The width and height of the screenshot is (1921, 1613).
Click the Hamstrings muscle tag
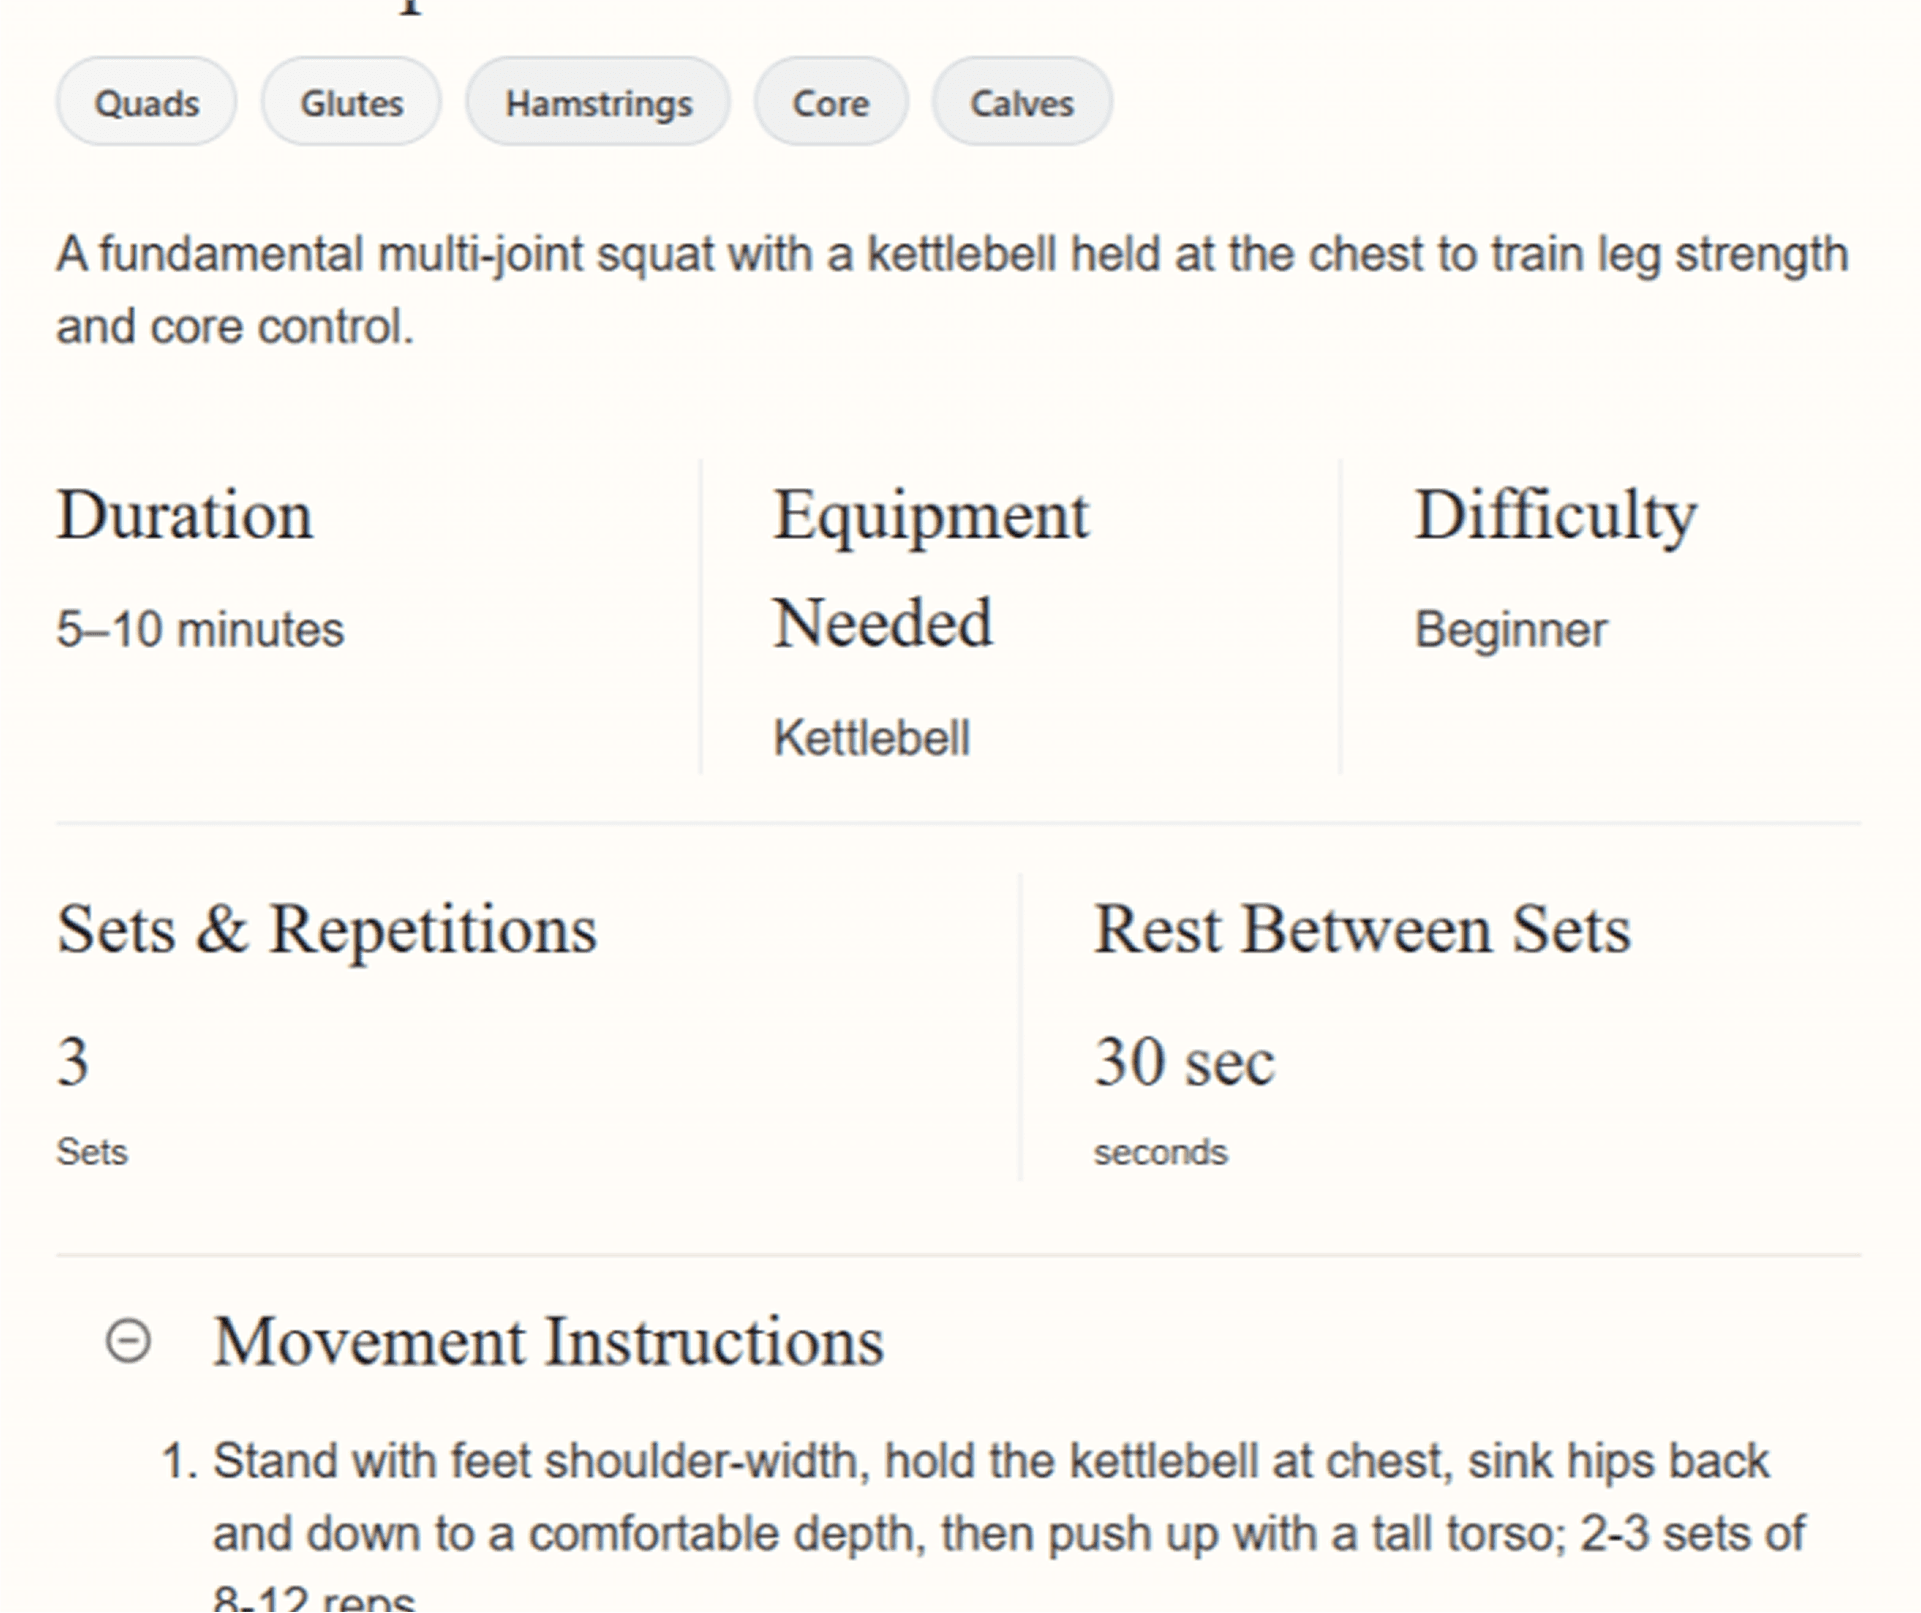pyautogui.click(x=598, y=103)
